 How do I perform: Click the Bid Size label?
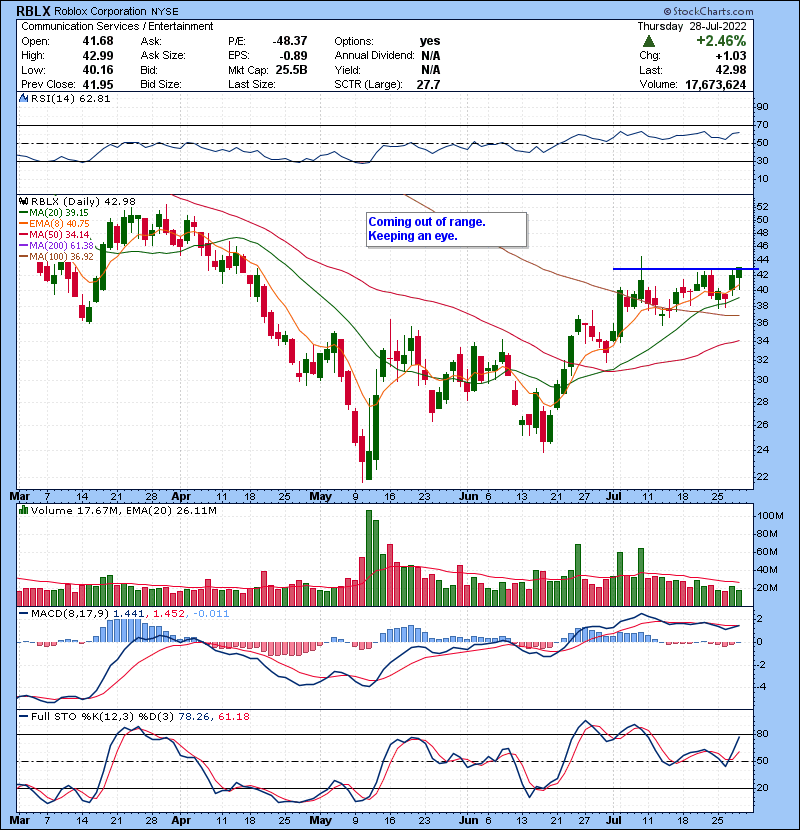pyautogui.click(x=161, y=84)
